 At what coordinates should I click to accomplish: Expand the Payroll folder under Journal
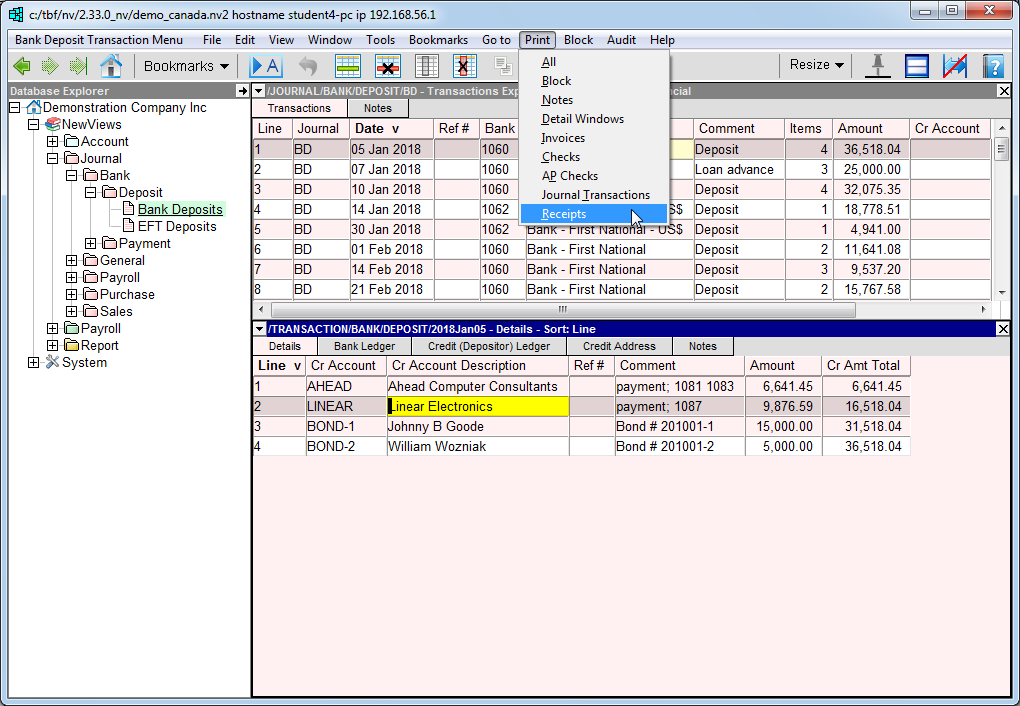pyautogui.click(x=72, y=278)
